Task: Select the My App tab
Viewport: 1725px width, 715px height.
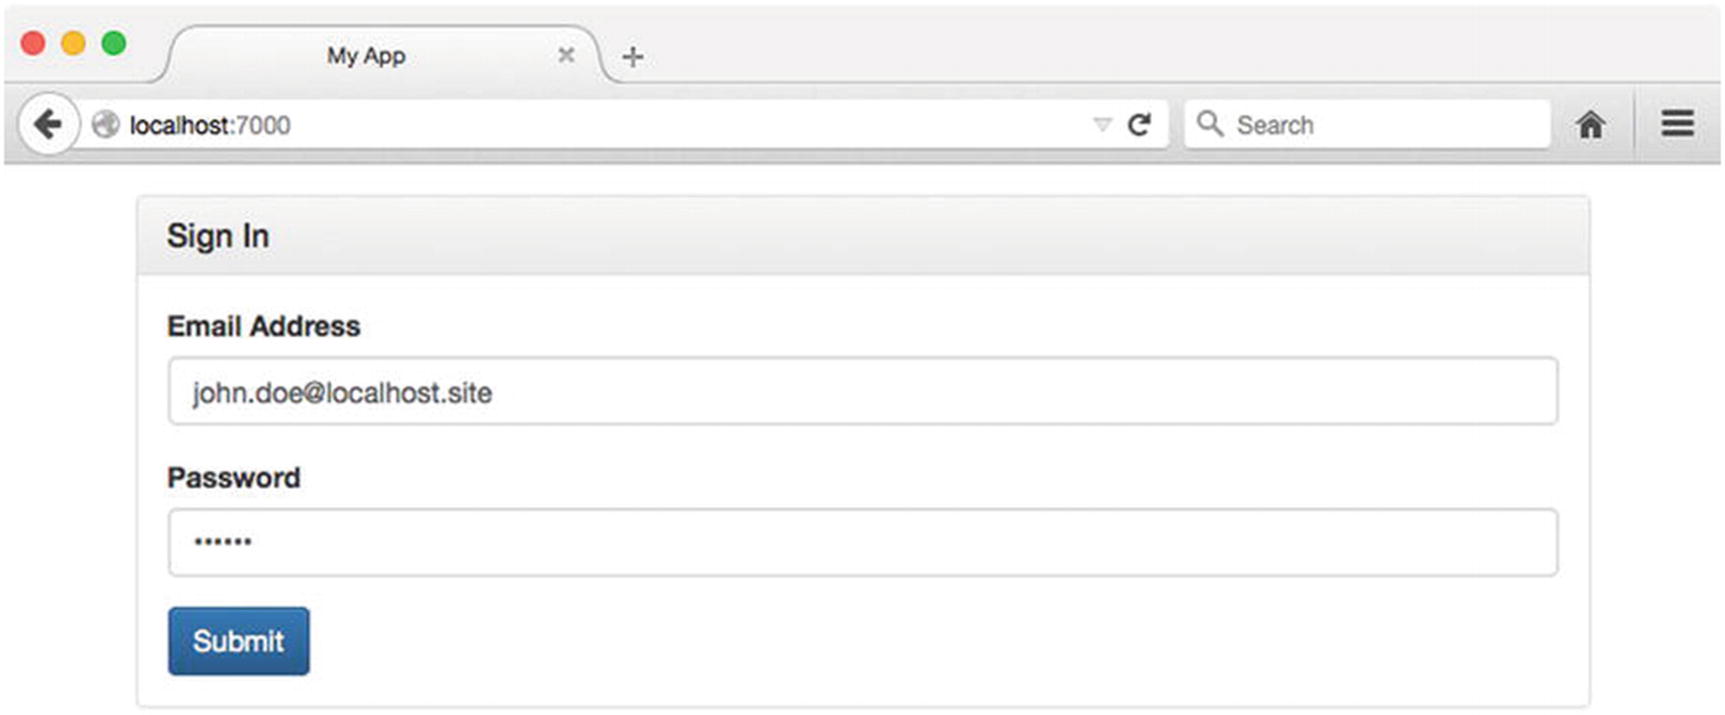Action: coord(366,56)
